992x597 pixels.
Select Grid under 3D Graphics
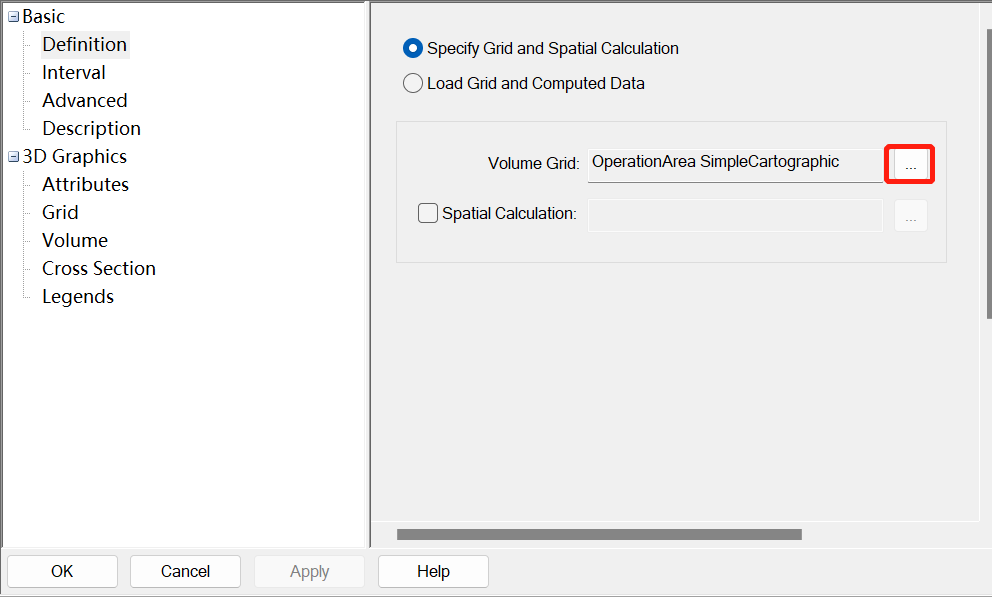tap(60, 213)
